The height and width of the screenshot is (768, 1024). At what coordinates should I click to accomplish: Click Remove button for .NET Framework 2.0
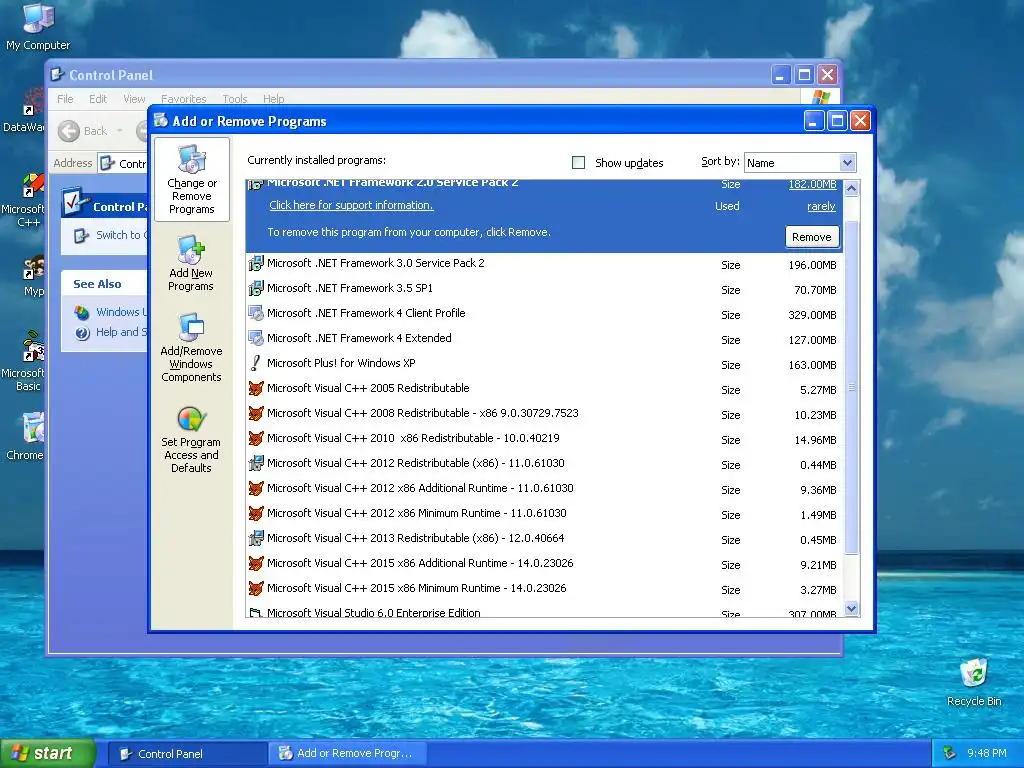812,236
